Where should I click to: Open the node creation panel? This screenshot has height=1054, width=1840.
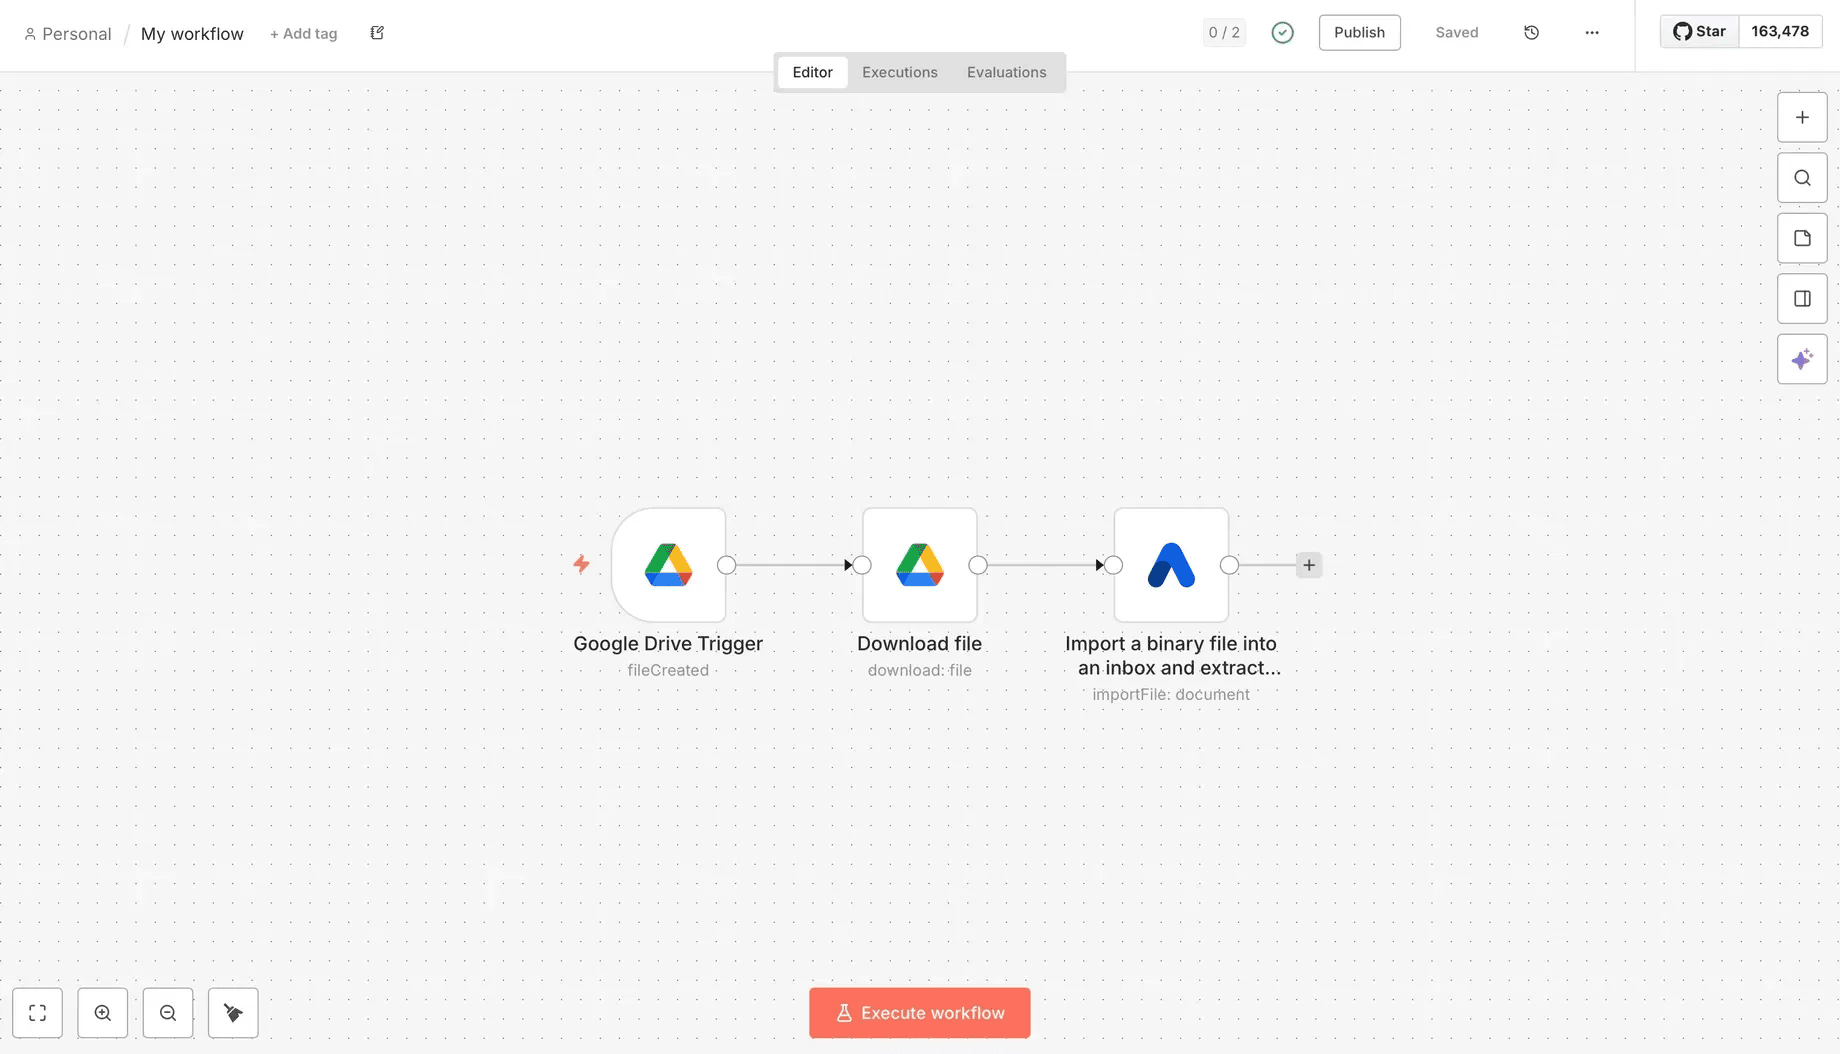(x=1802, y=117)
